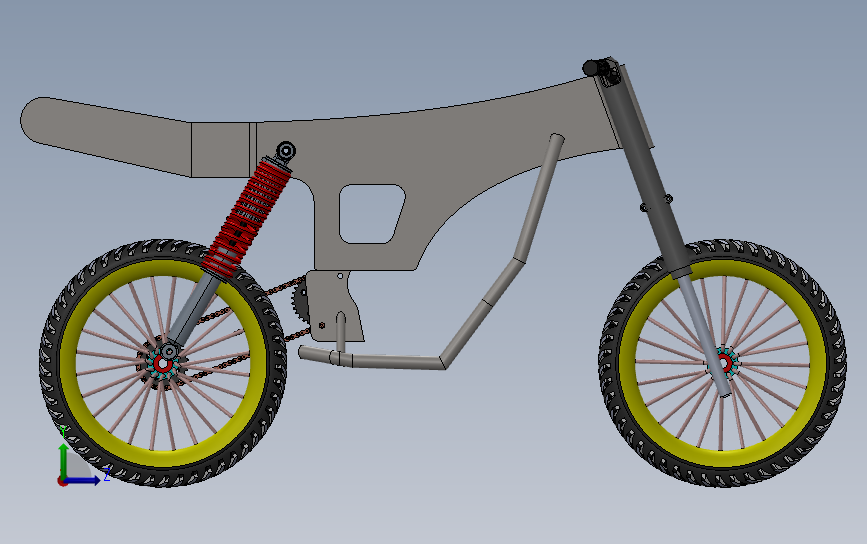The image size is (867, 544).
Task: Select the short vertical peg on bottom tube
Action: click(341, 332)
